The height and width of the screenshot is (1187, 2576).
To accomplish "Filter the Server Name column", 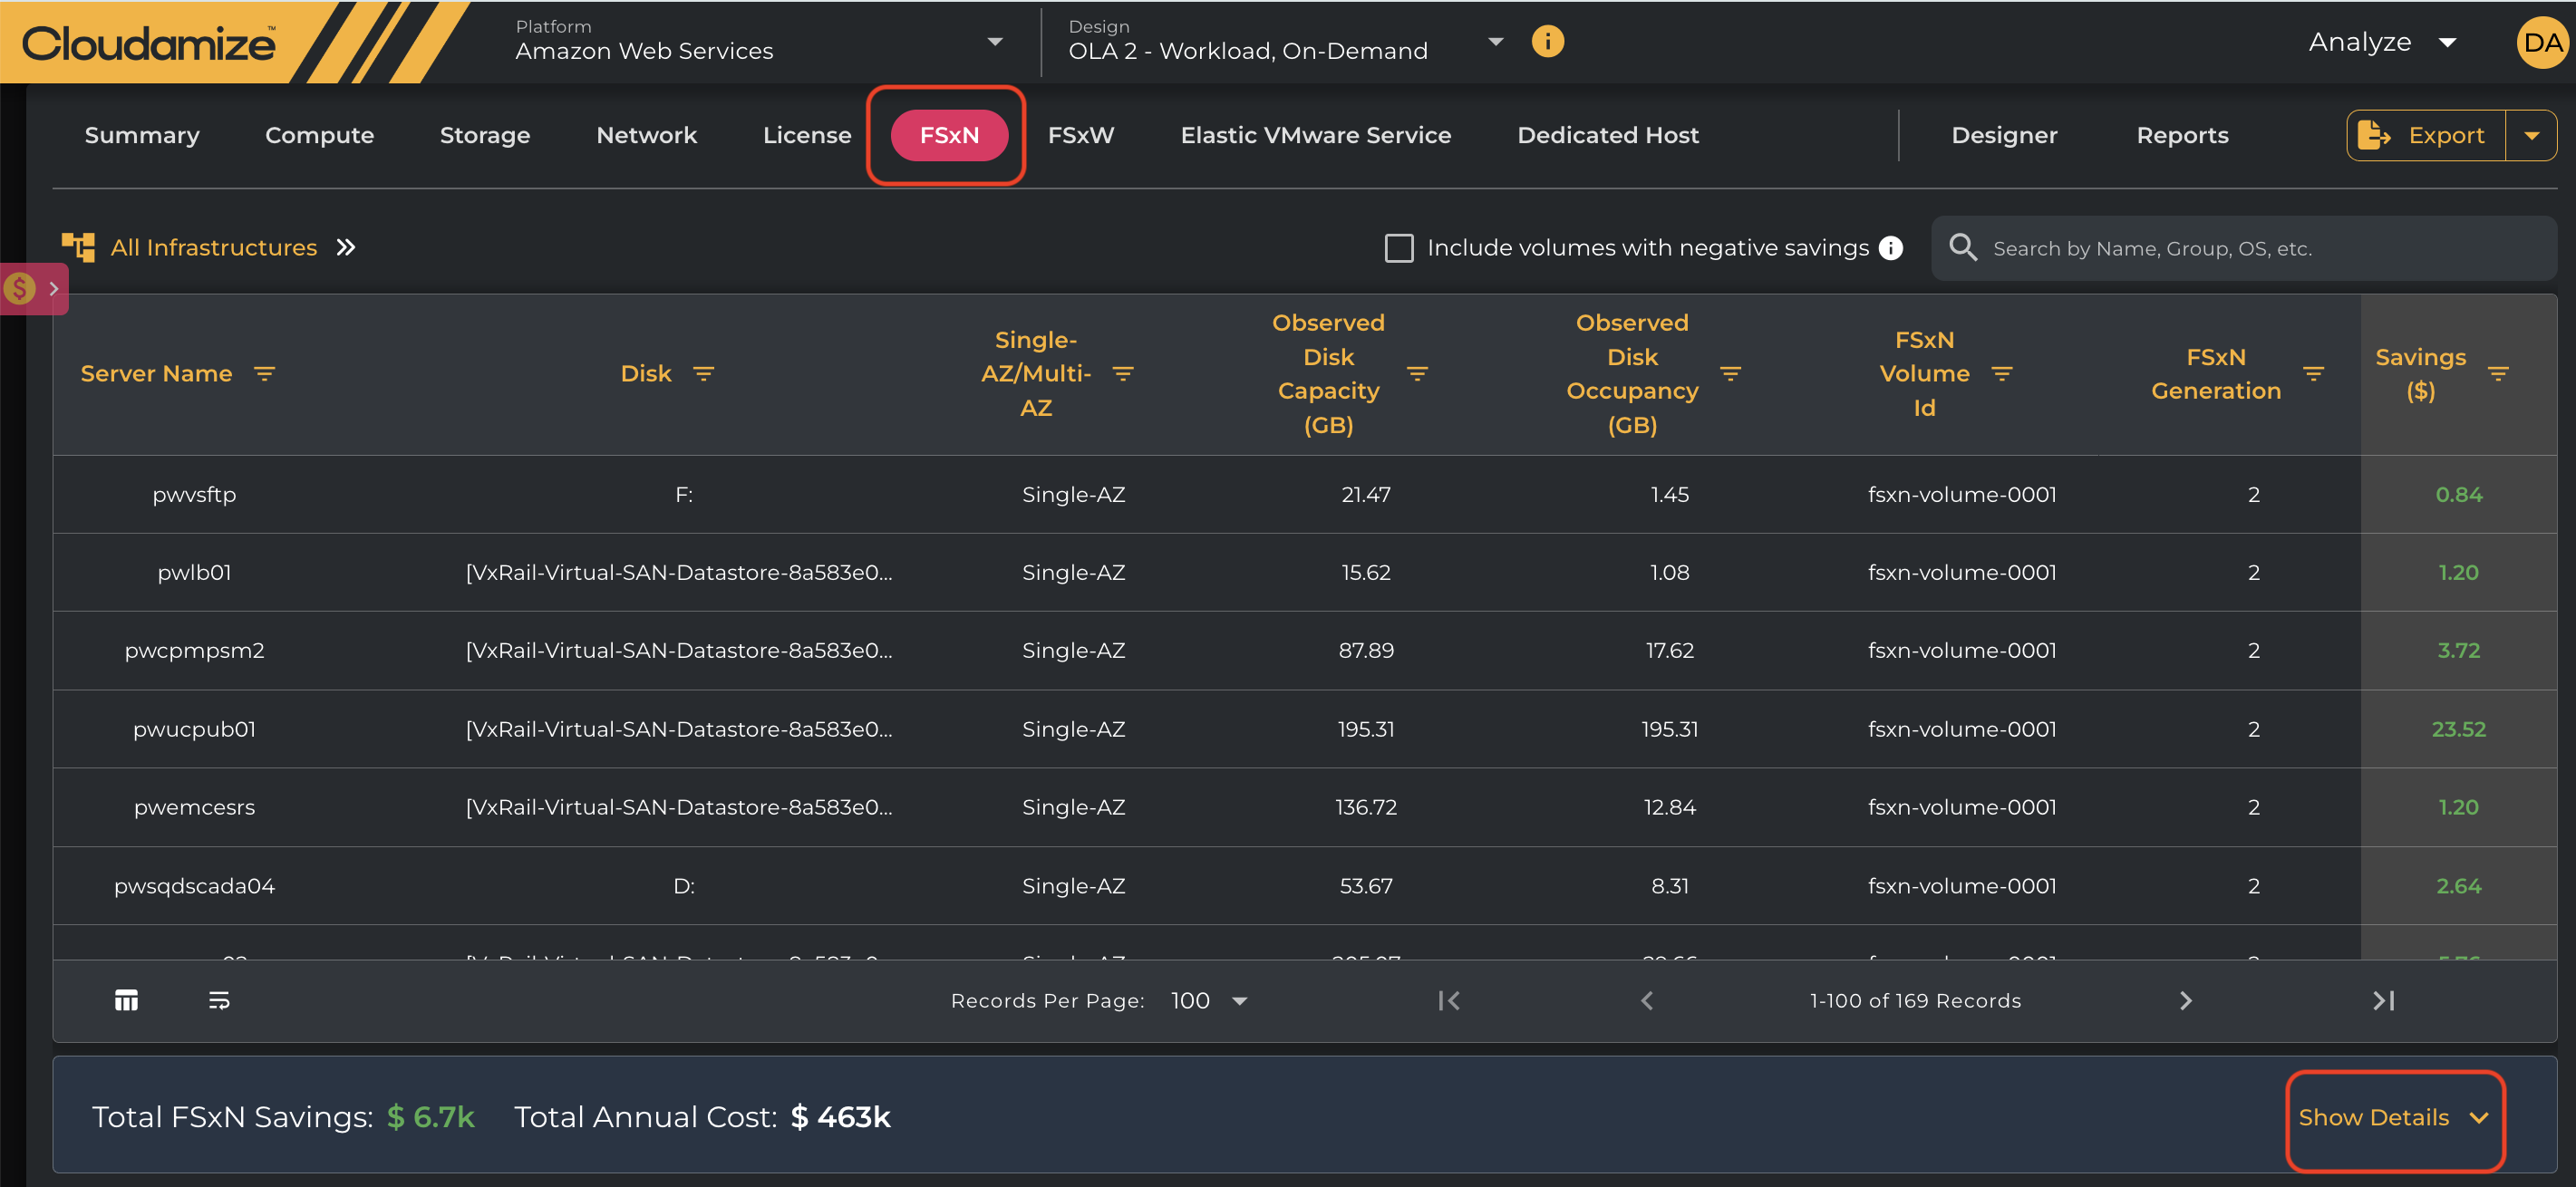I will click(264, 373).
